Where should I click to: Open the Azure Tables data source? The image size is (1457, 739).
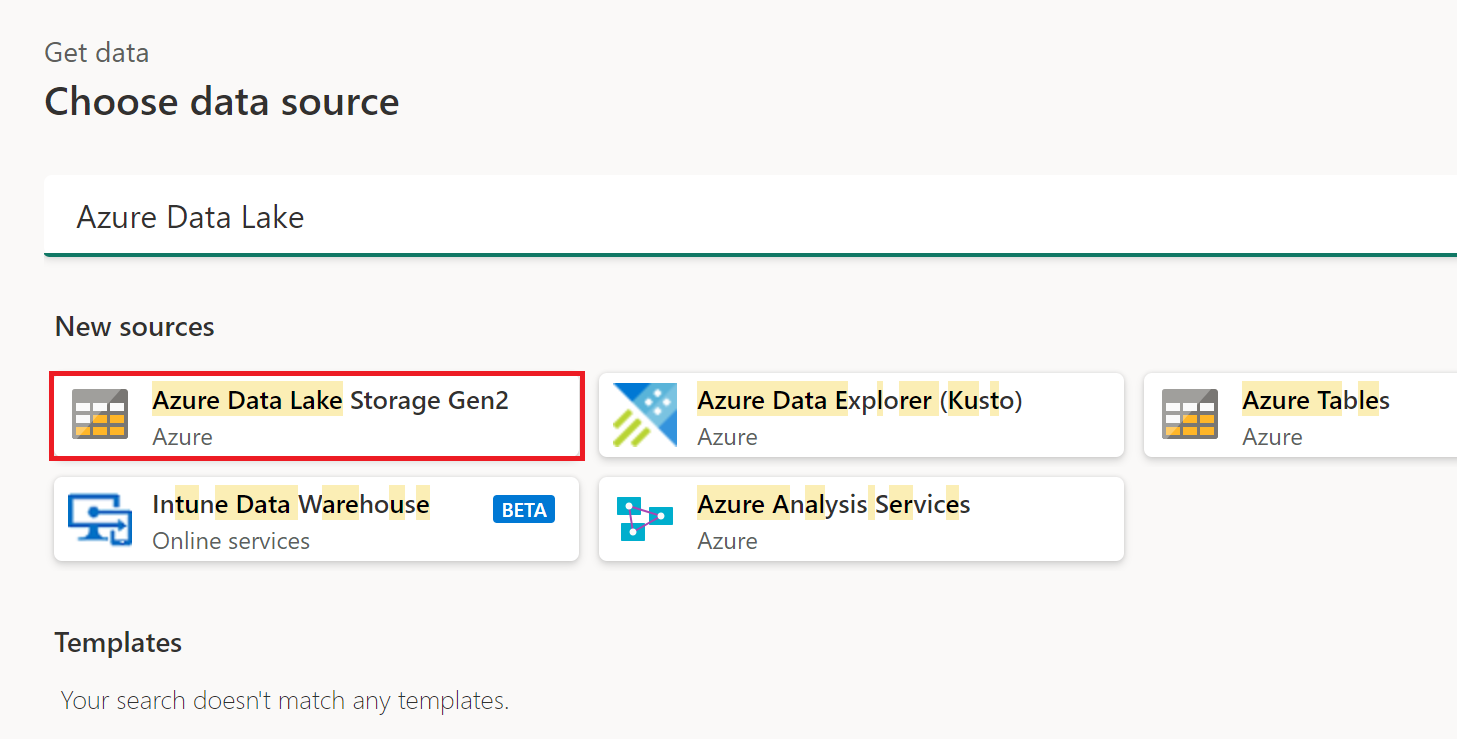(1300, 415)
